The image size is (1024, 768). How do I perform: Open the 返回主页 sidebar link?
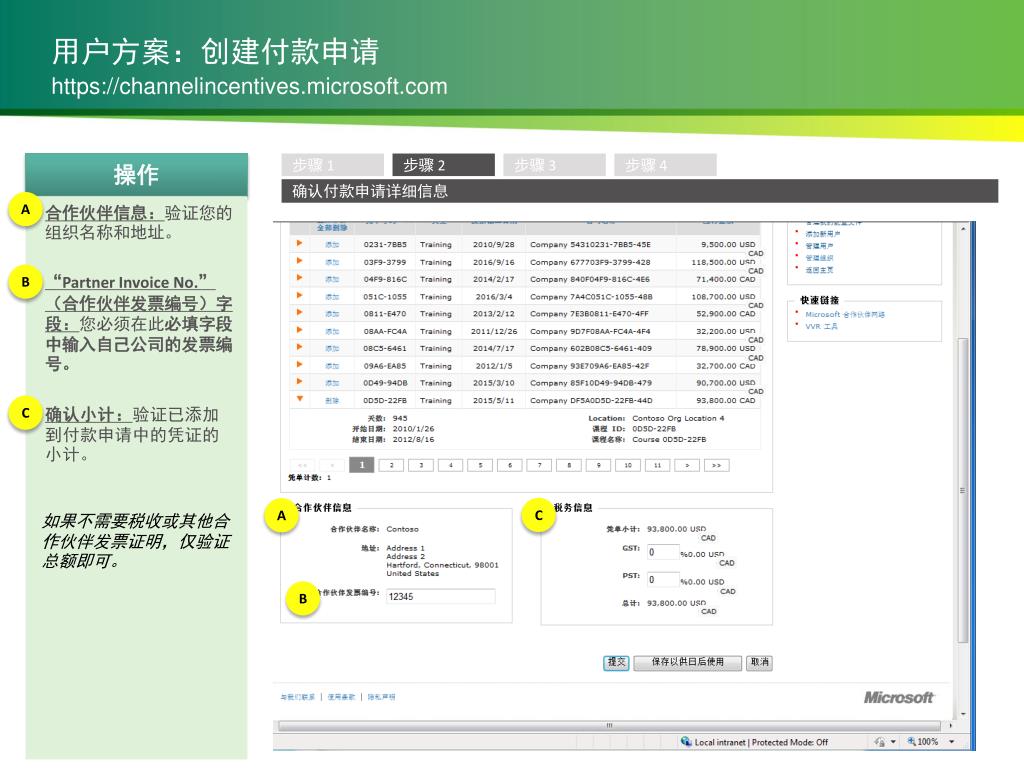click(x=819, y=270)
